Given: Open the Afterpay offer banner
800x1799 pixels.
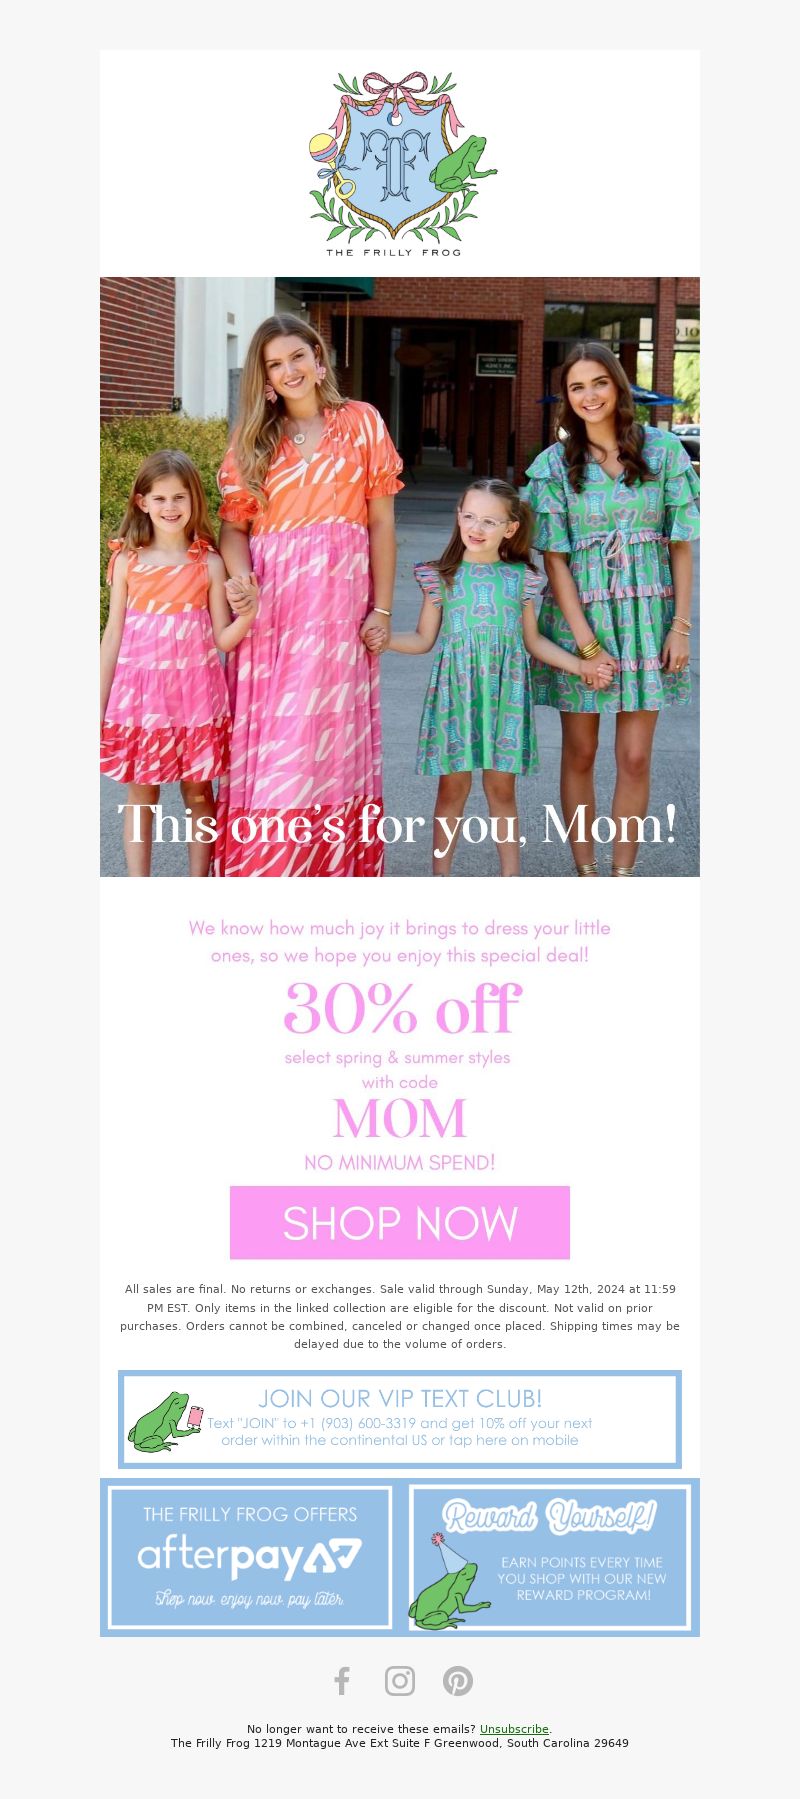Looking at the screenshot, I should pyautogui.click(x=250, y=1557).
